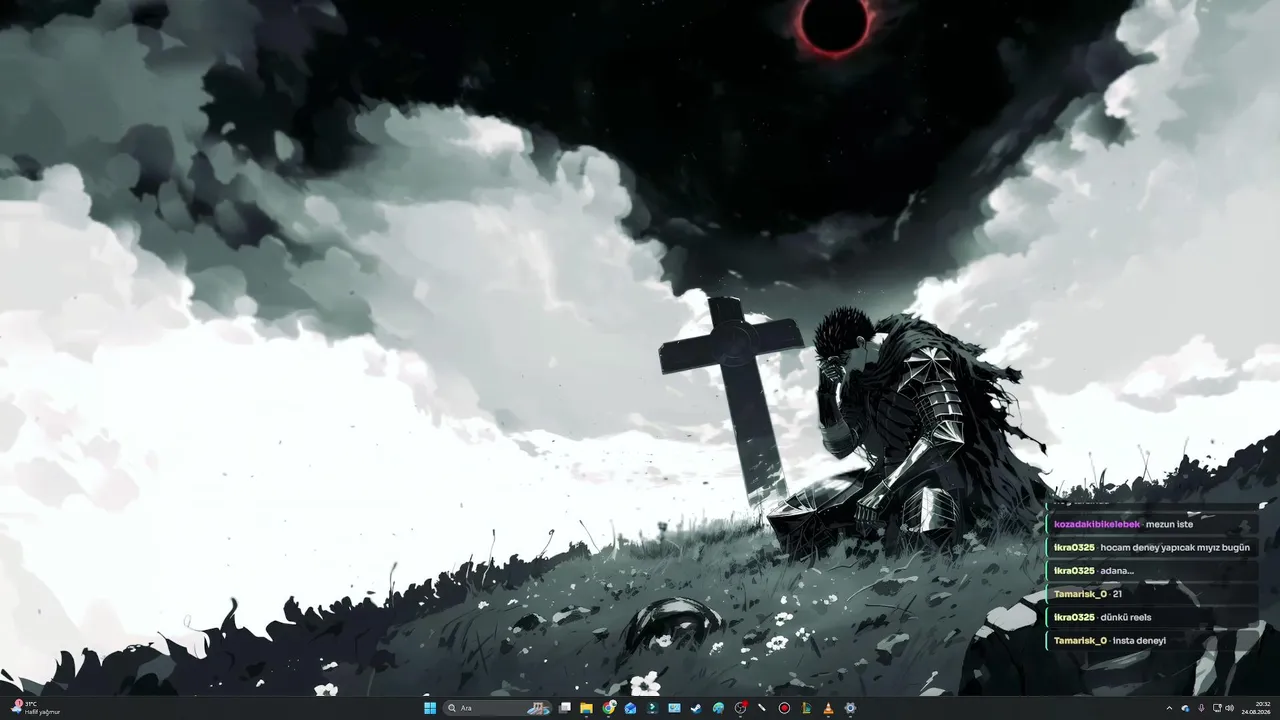Expand hidden system tray icons chevron

1169,708
